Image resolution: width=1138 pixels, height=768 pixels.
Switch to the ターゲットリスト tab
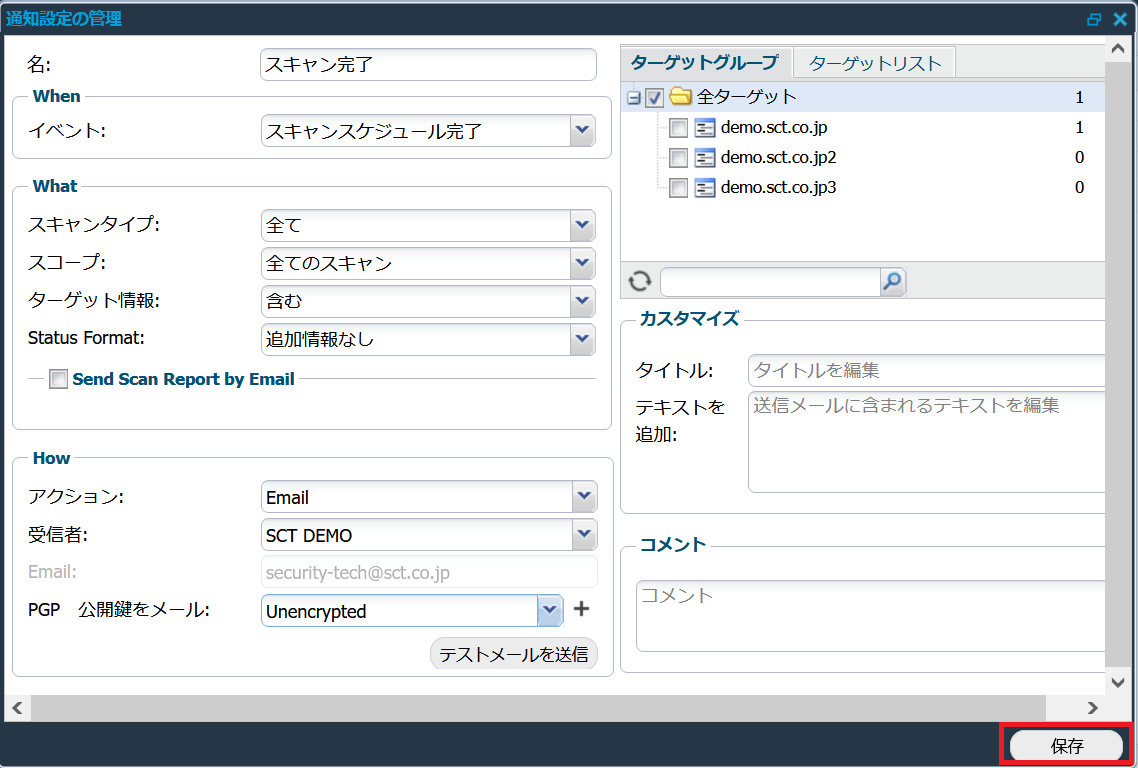875,63
